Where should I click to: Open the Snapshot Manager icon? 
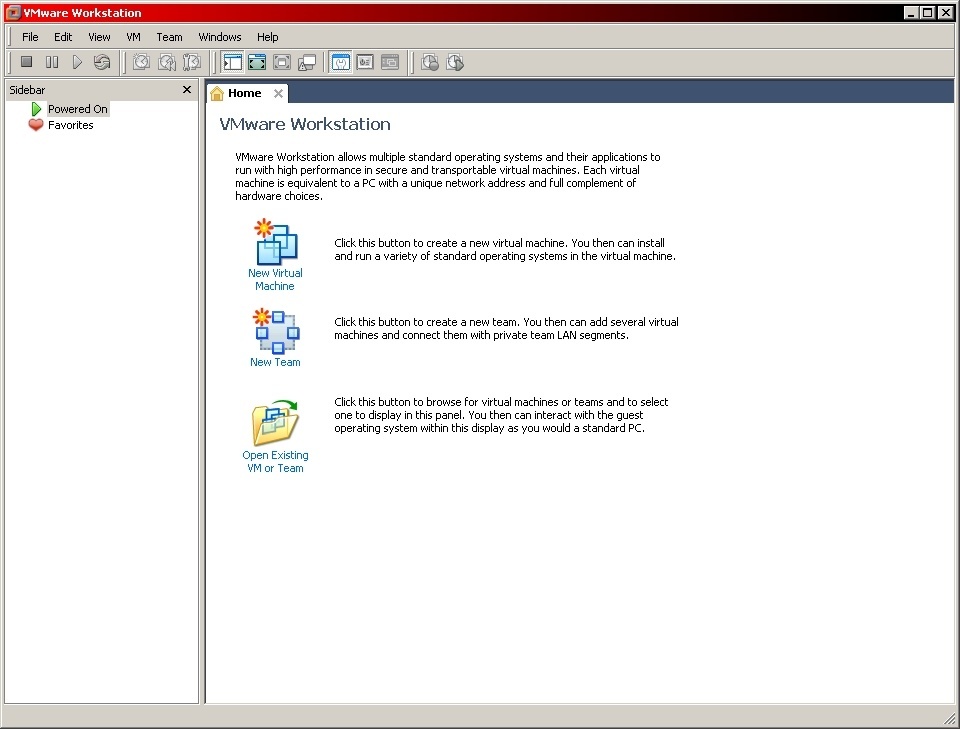pyautogui.click(x=191, y=61)
